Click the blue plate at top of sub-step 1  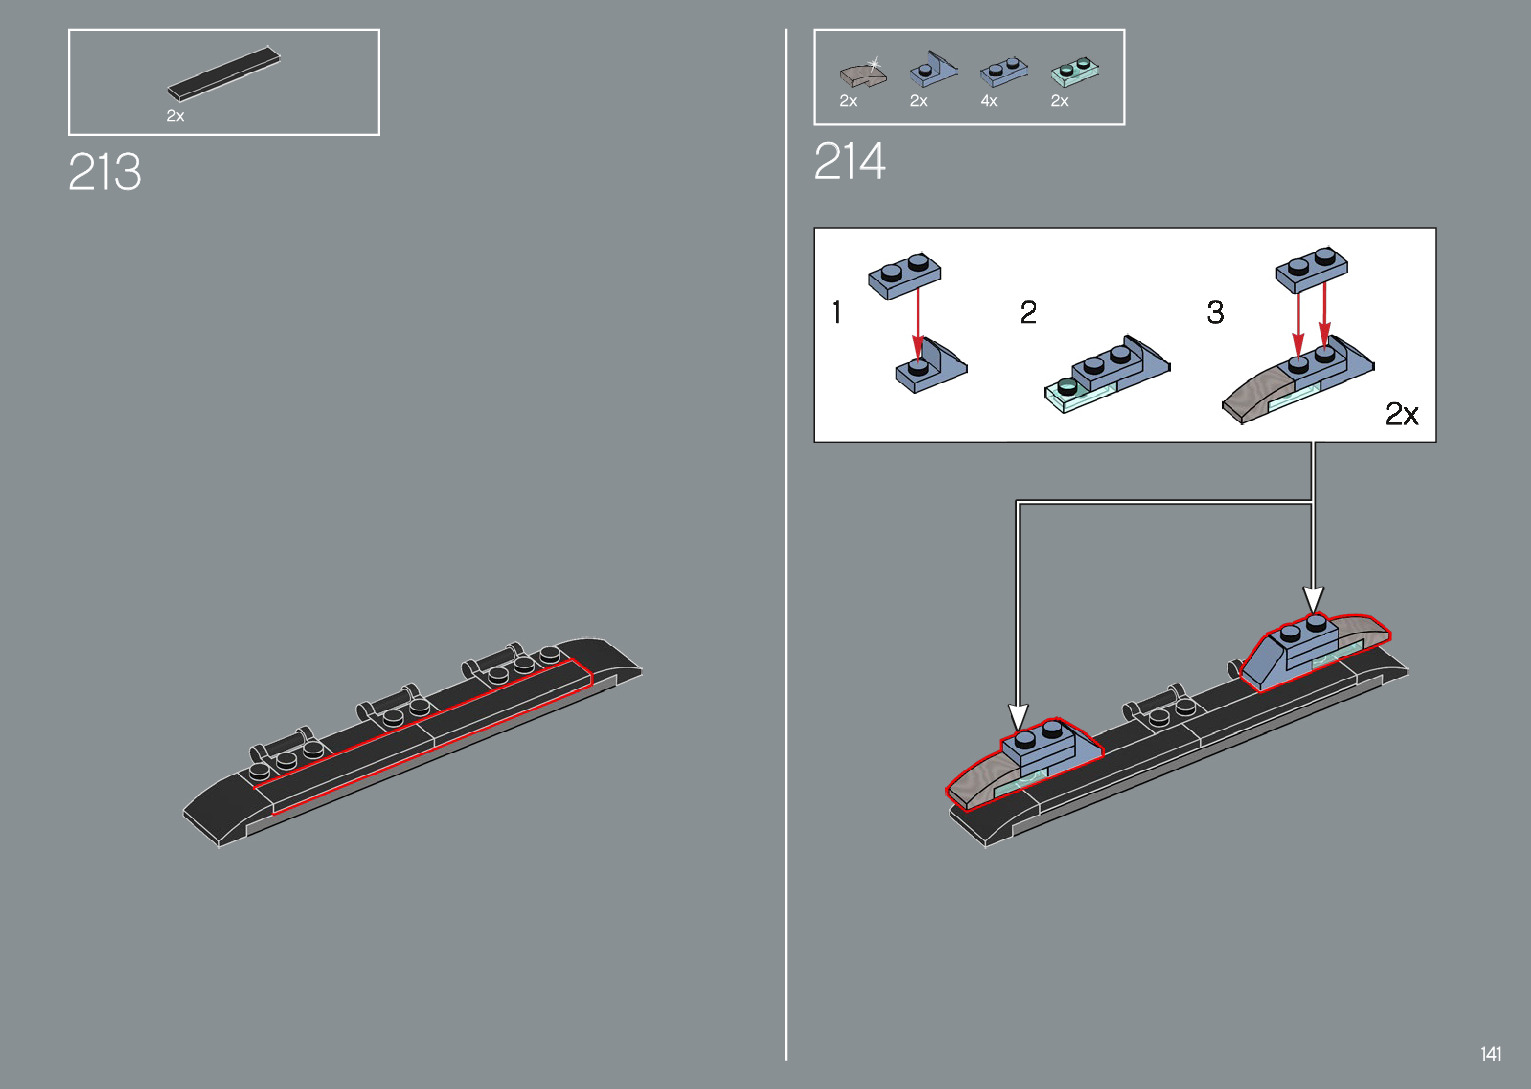(905, 274)
